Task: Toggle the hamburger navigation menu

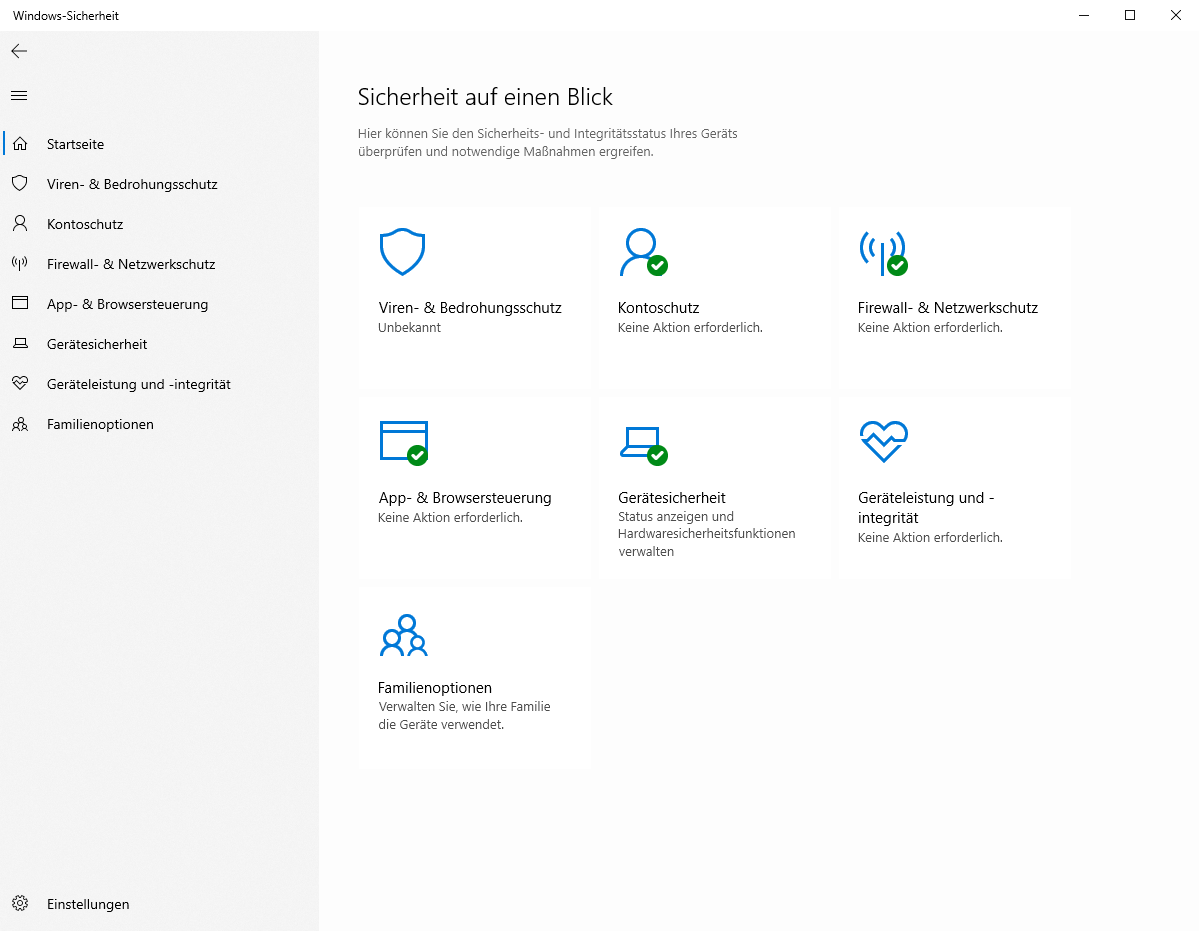Action: click(x=19, y=96)
